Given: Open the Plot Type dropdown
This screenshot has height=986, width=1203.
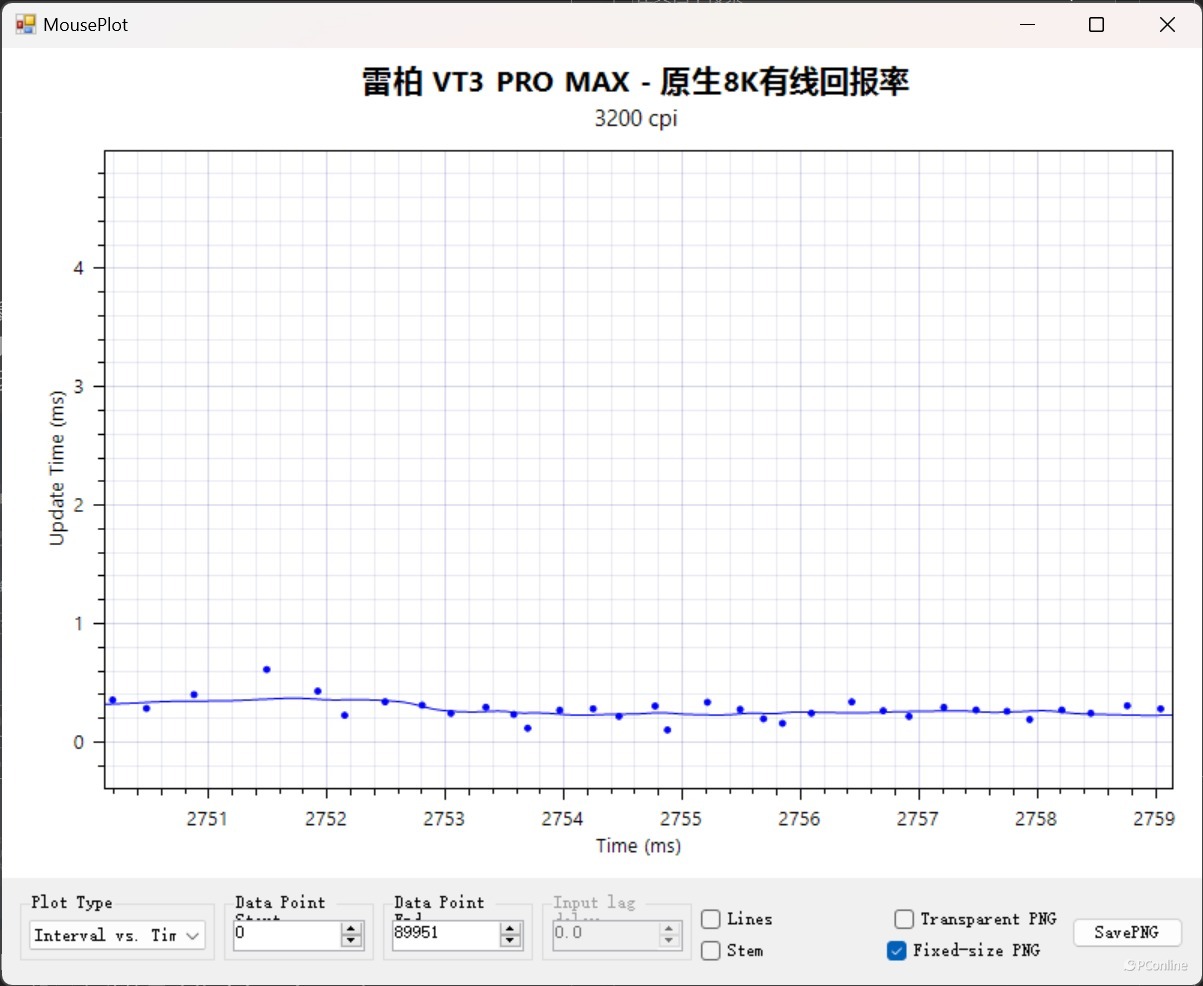Looking at the screenshot, I should [117, 936].
